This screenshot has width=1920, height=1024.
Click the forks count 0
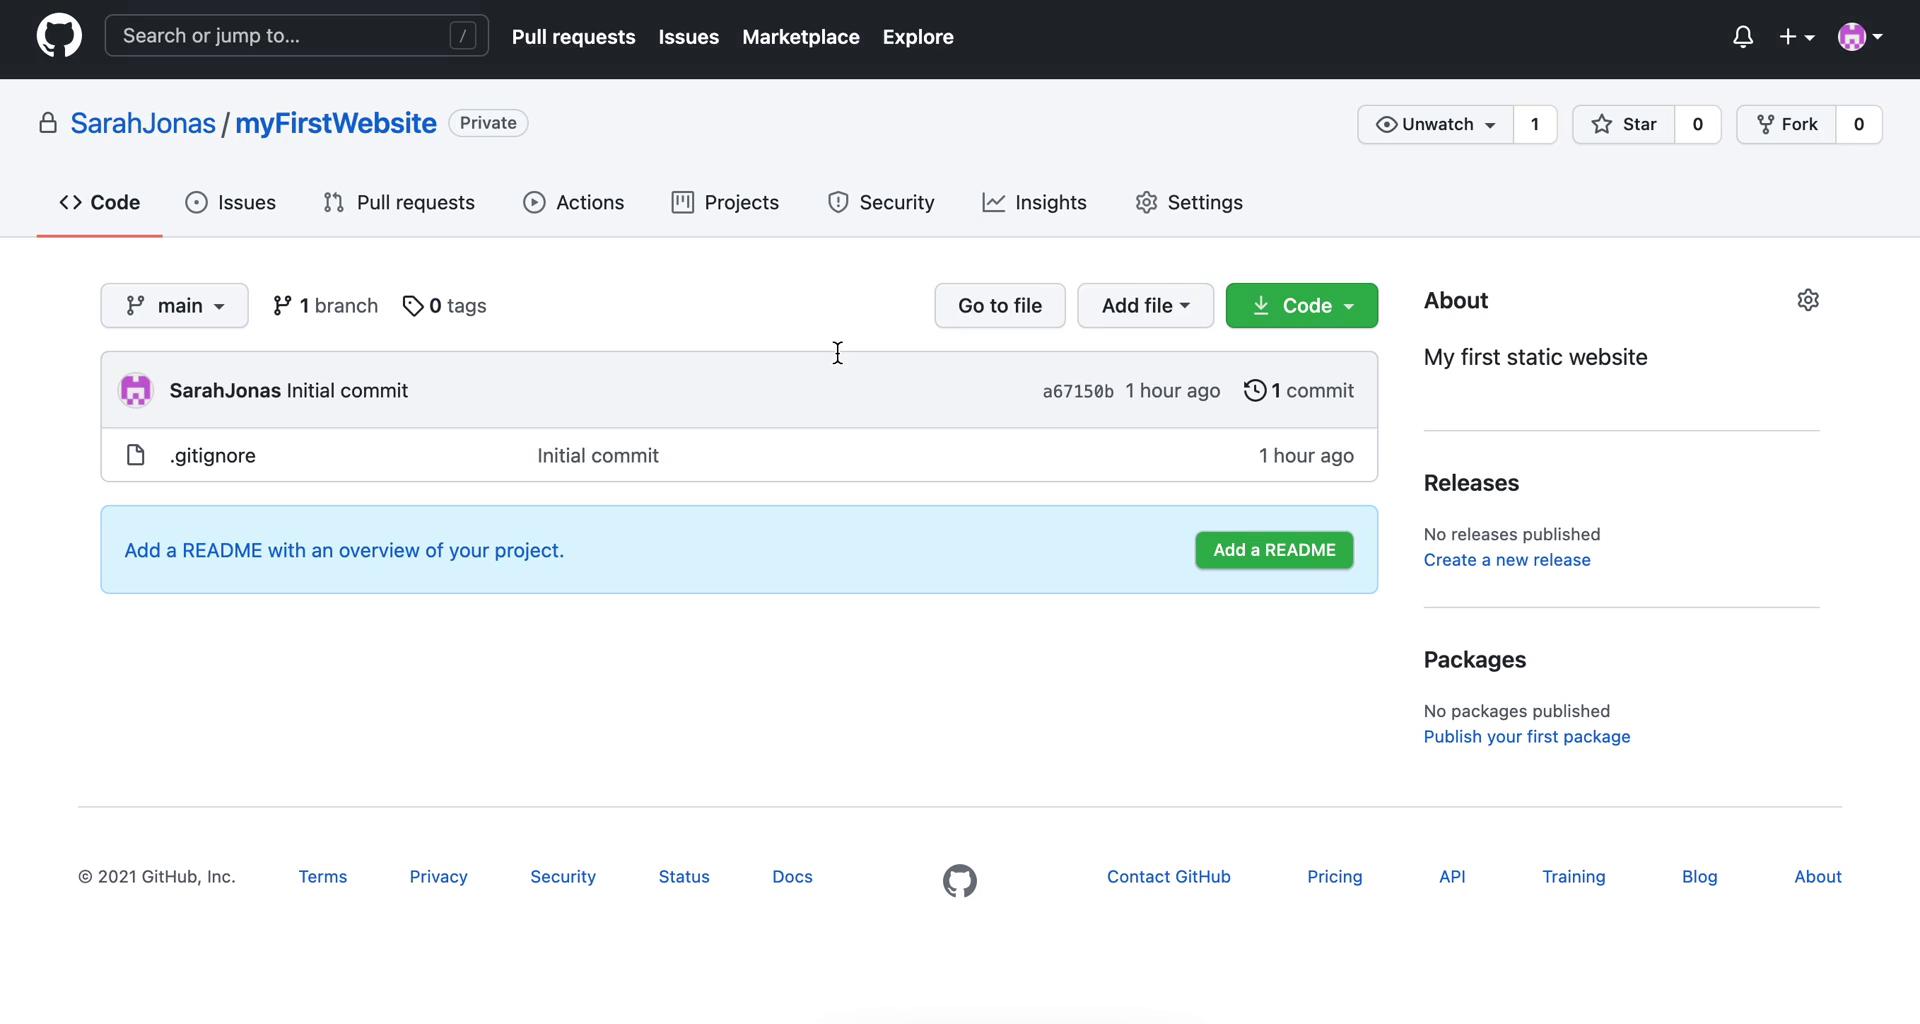pyautogui.click(x=1859, y=124)
